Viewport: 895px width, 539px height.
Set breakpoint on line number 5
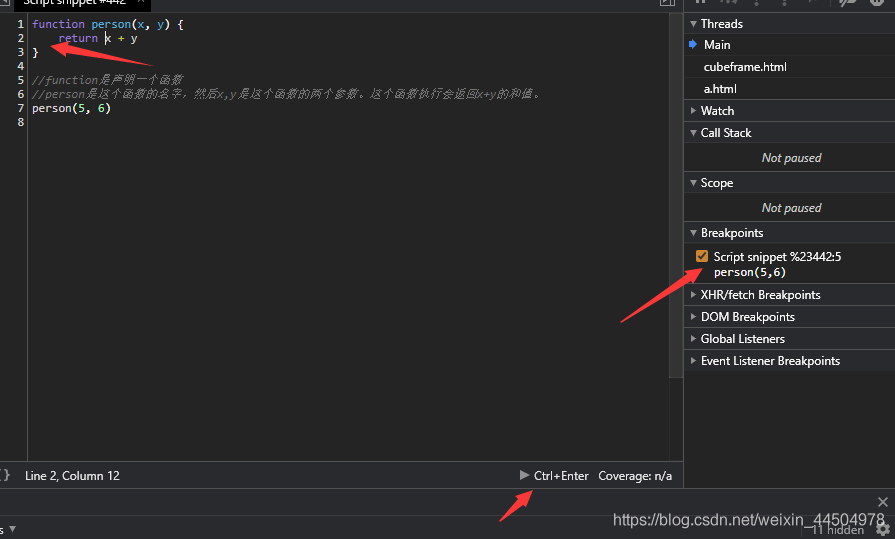(x=21, y=80)
